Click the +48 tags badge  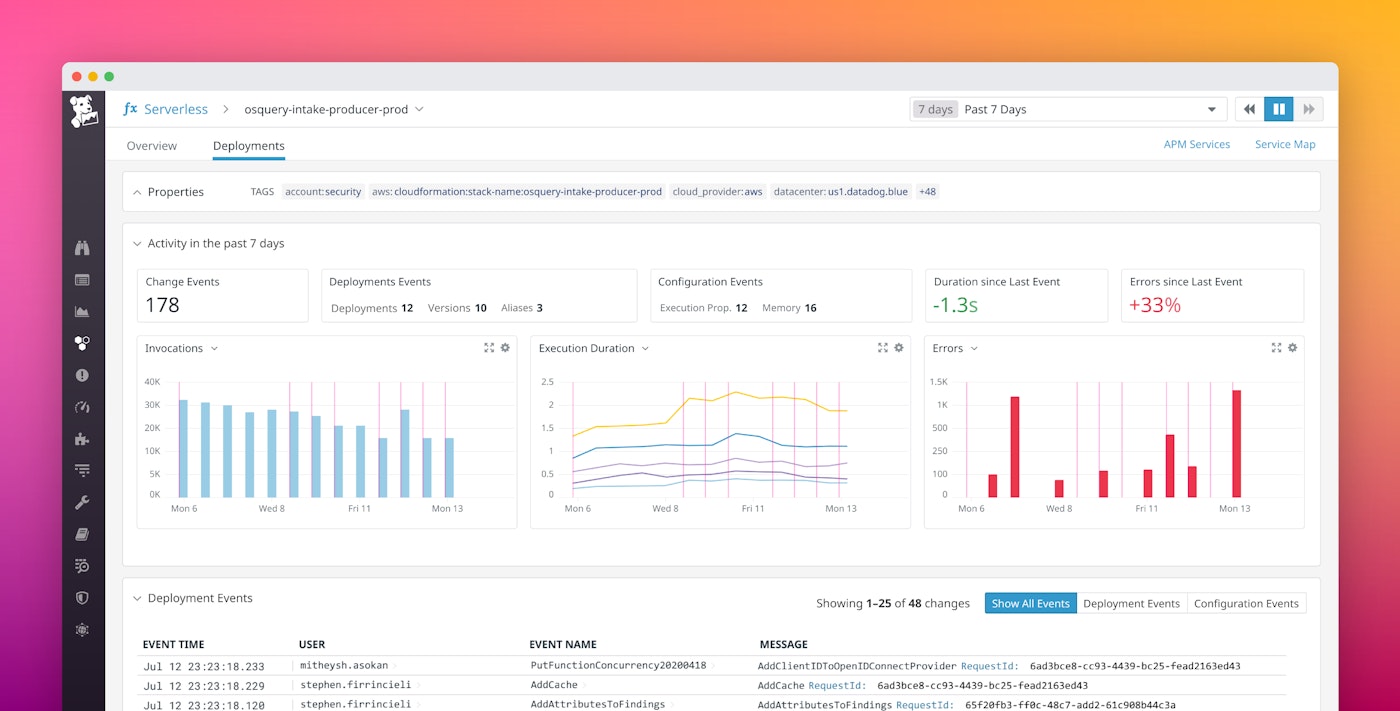[x=926, y=191]
